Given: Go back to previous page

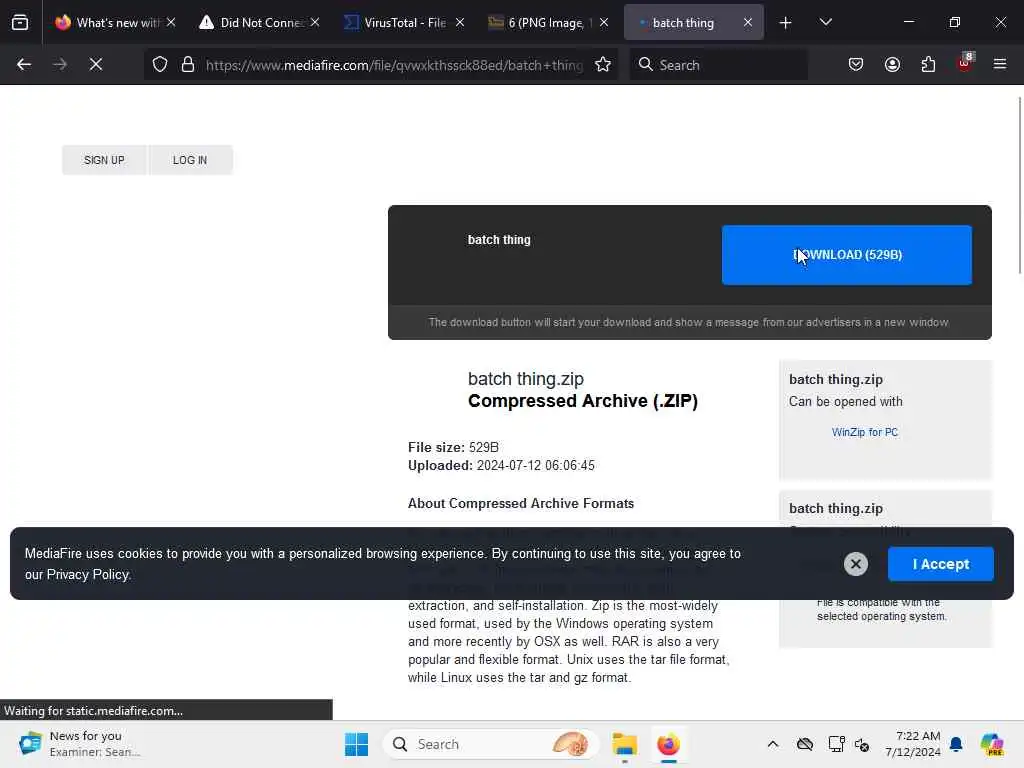Looking at the screenshot, I should tap(24, 65).
